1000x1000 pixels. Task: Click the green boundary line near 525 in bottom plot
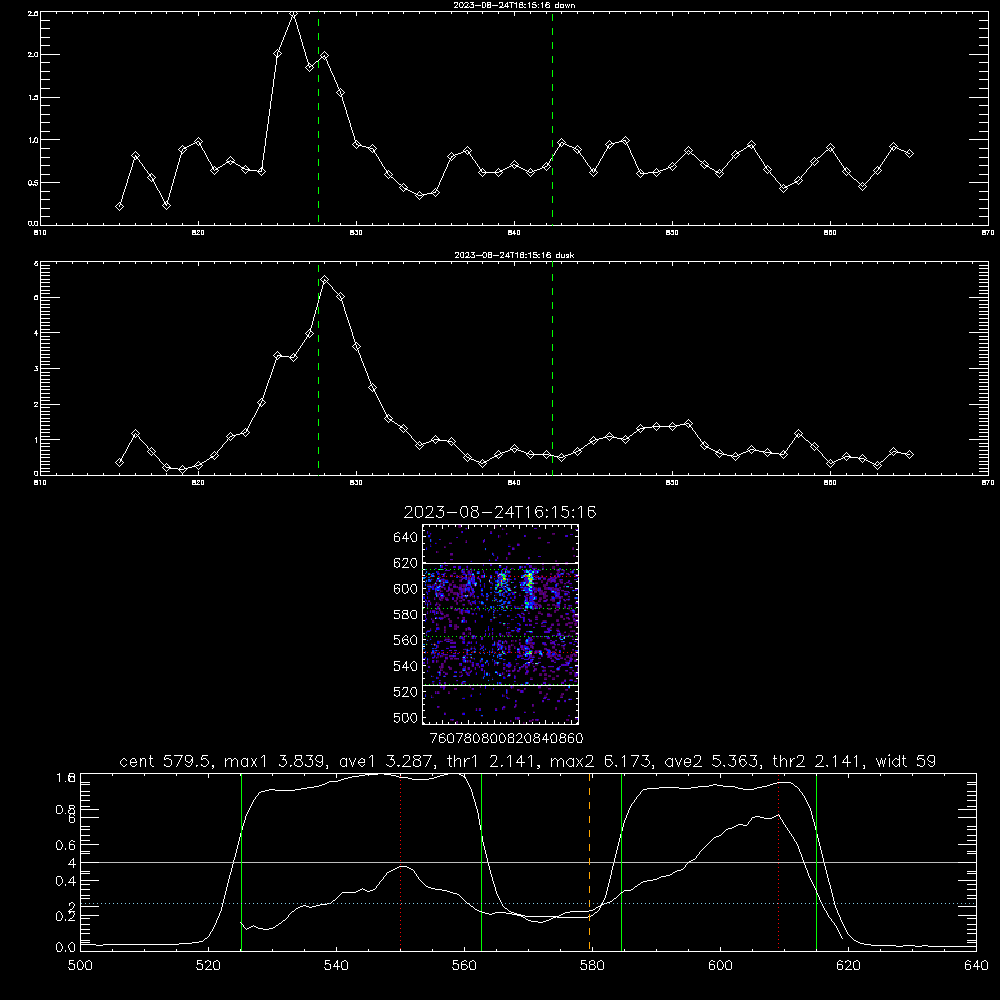click(x=242, y=861)
